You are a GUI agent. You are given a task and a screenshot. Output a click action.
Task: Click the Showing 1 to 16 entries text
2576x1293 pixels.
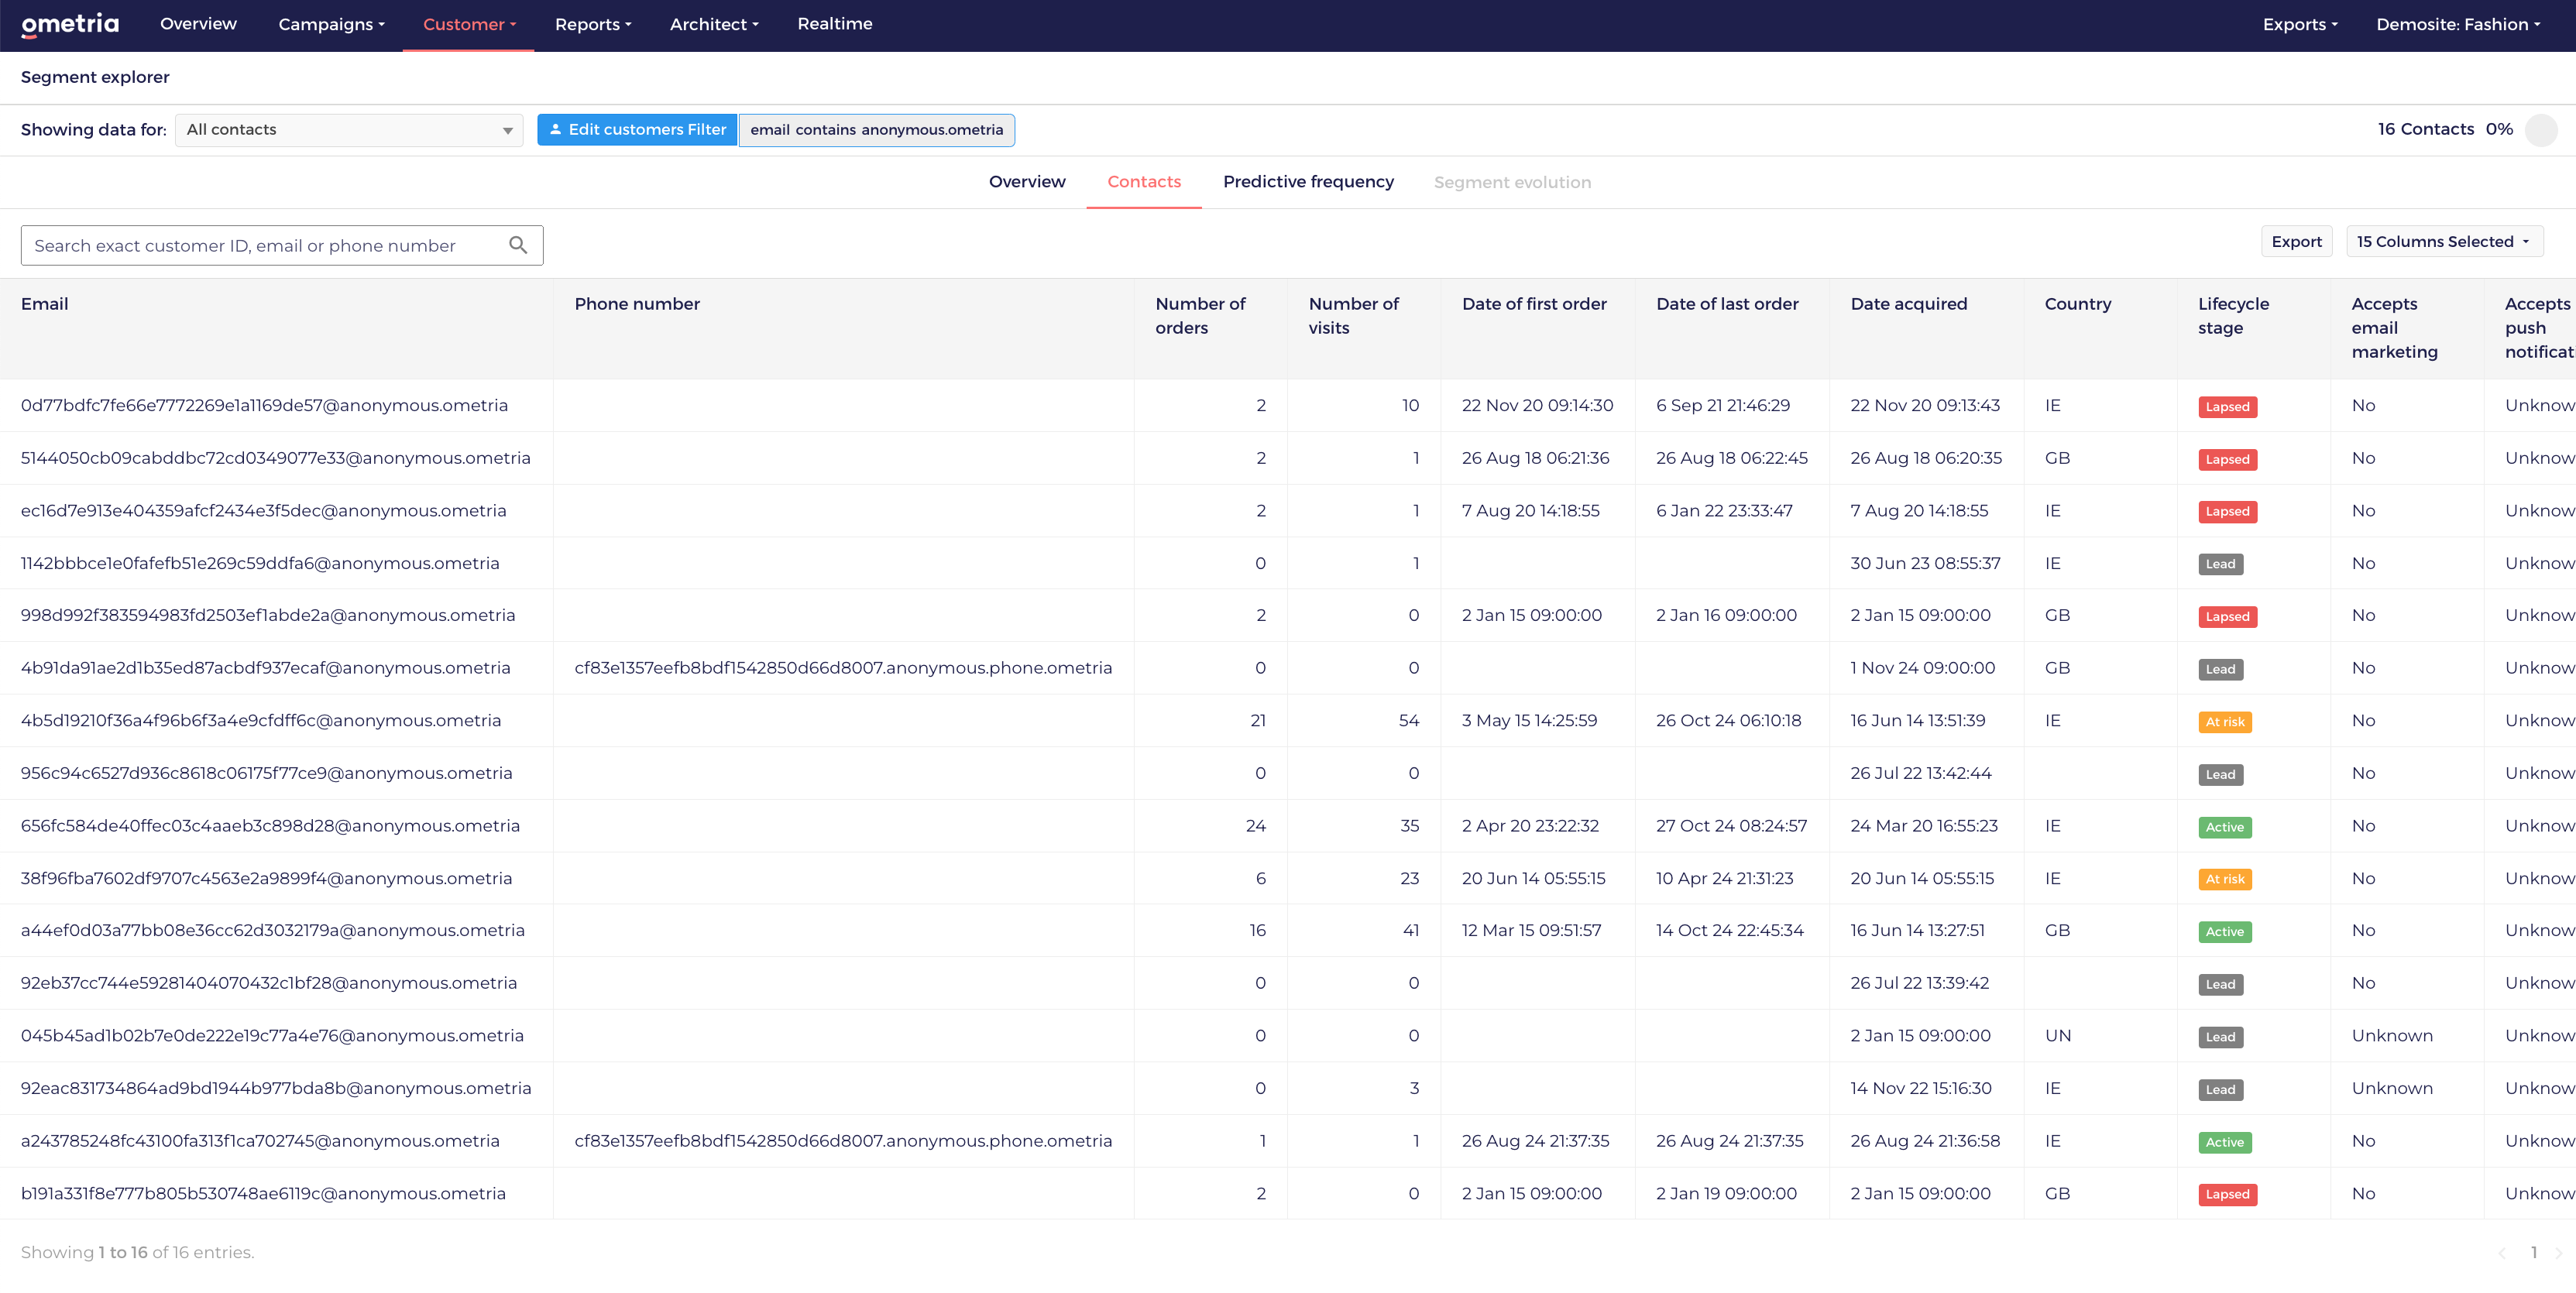138,1253
